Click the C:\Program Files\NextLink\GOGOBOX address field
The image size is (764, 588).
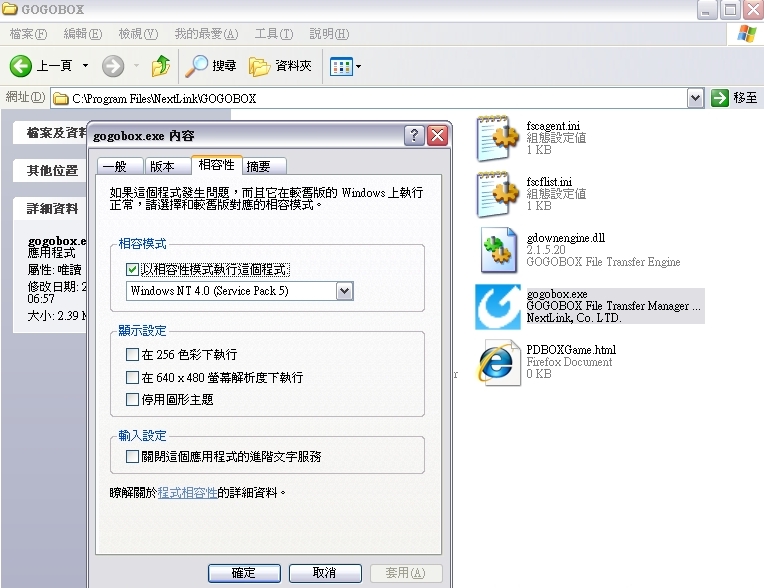point(369,98)
